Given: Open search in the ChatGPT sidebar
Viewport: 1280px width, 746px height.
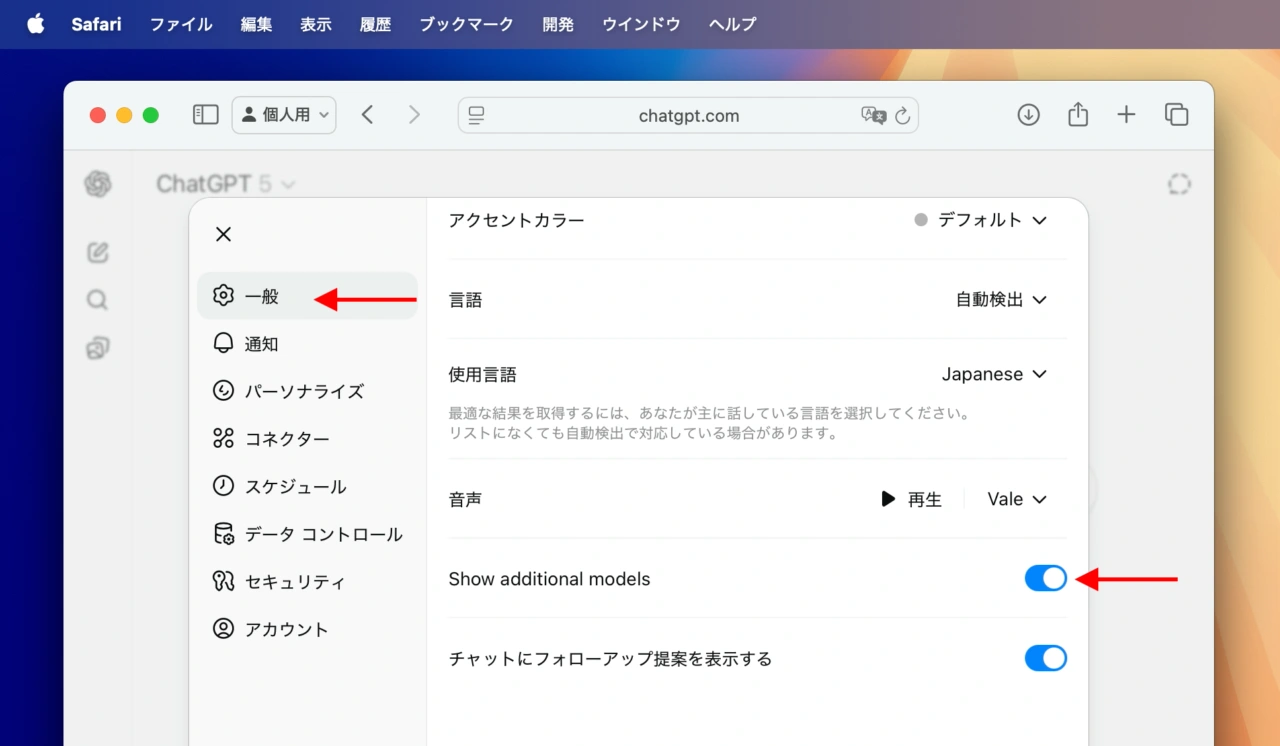Looking at the screenshot, I should [96, 299].
